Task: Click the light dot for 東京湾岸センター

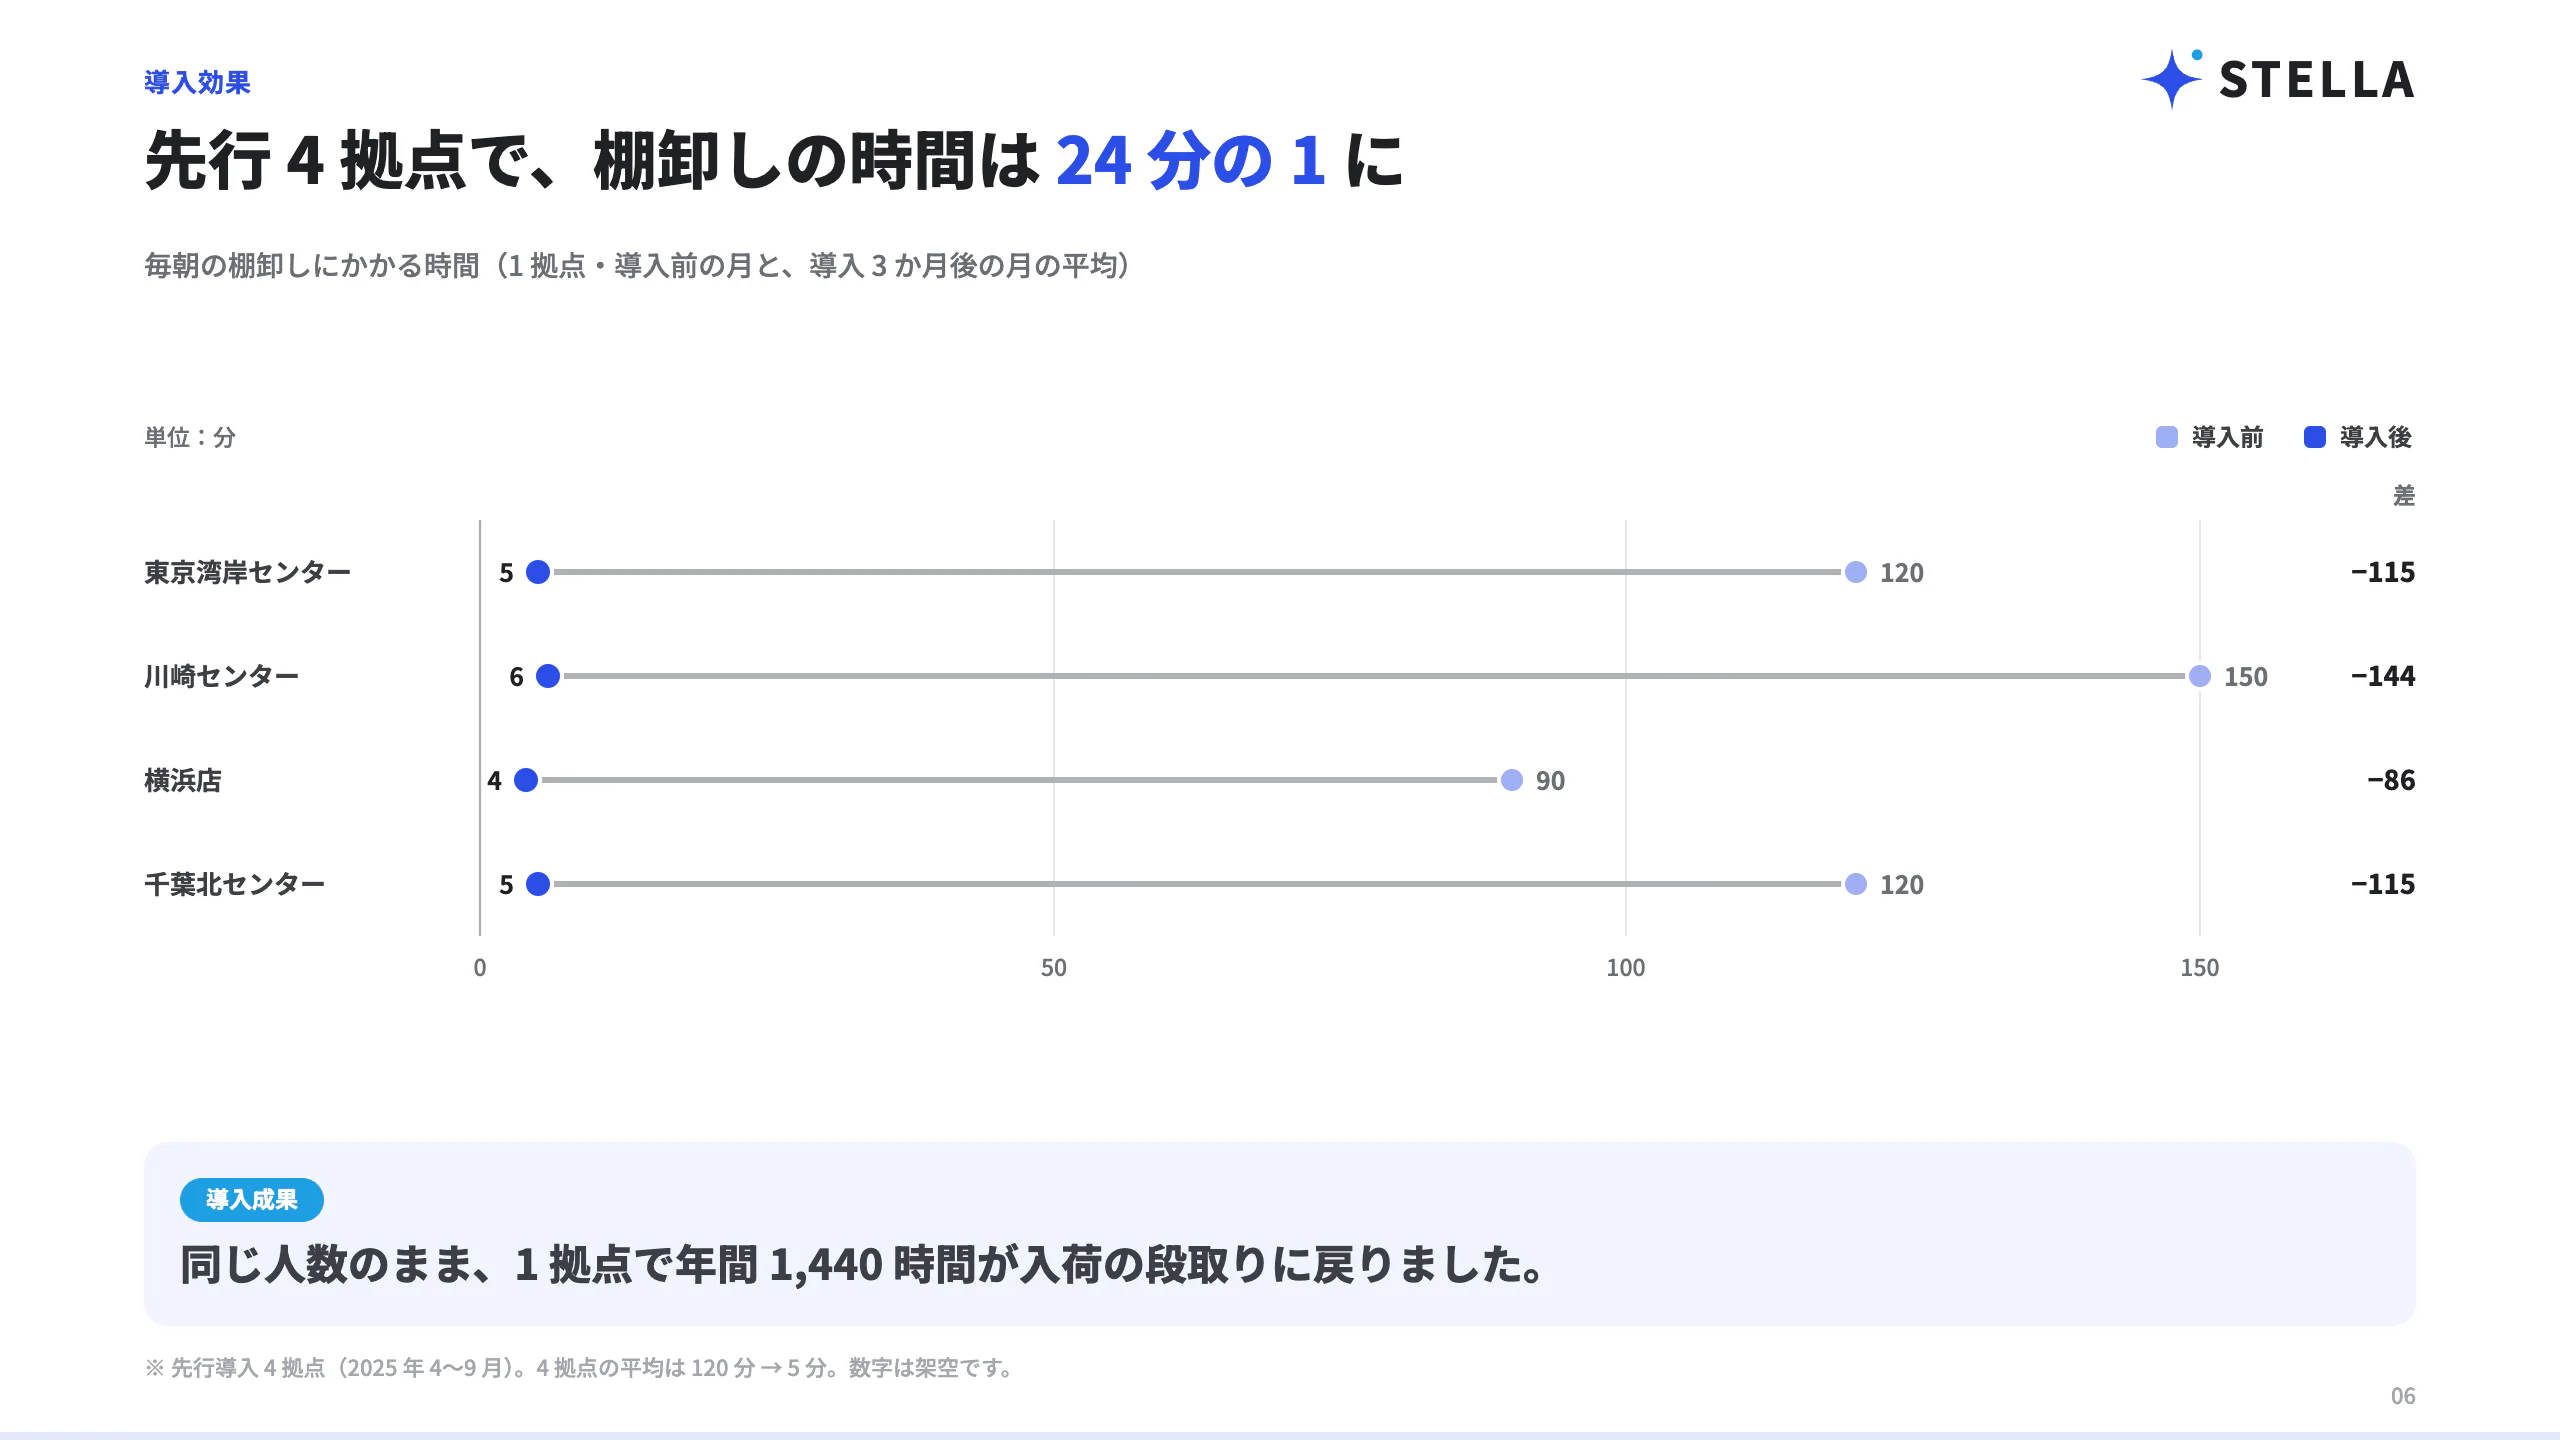Action: 1856,572
